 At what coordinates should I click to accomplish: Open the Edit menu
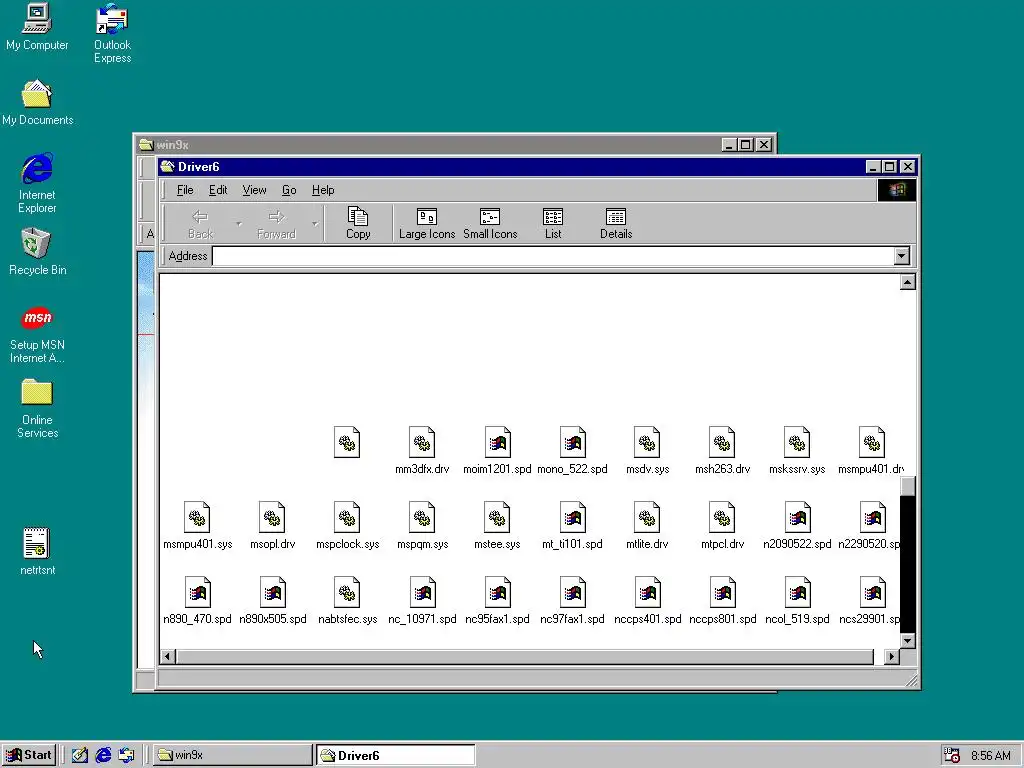[217, 190]
